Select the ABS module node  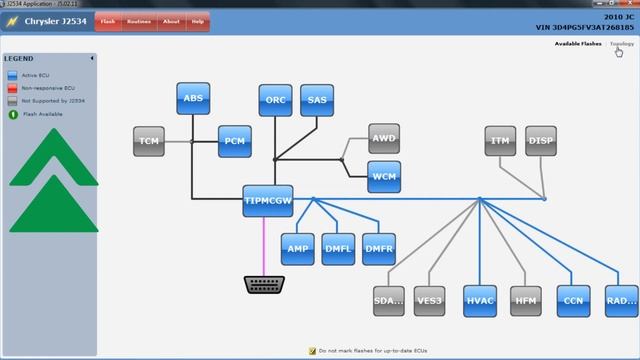point(193,98)
